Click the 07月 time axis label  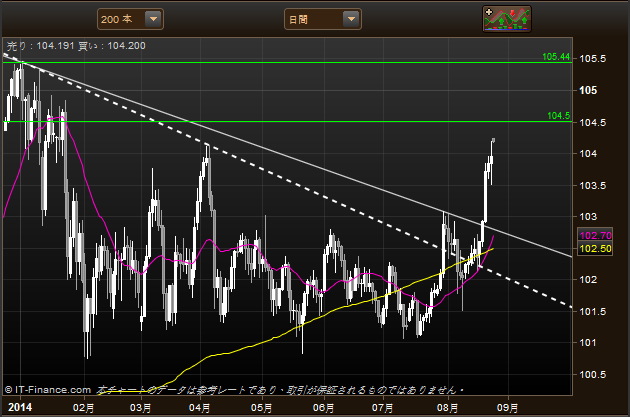pyautogui.click(x=382, y=408)
